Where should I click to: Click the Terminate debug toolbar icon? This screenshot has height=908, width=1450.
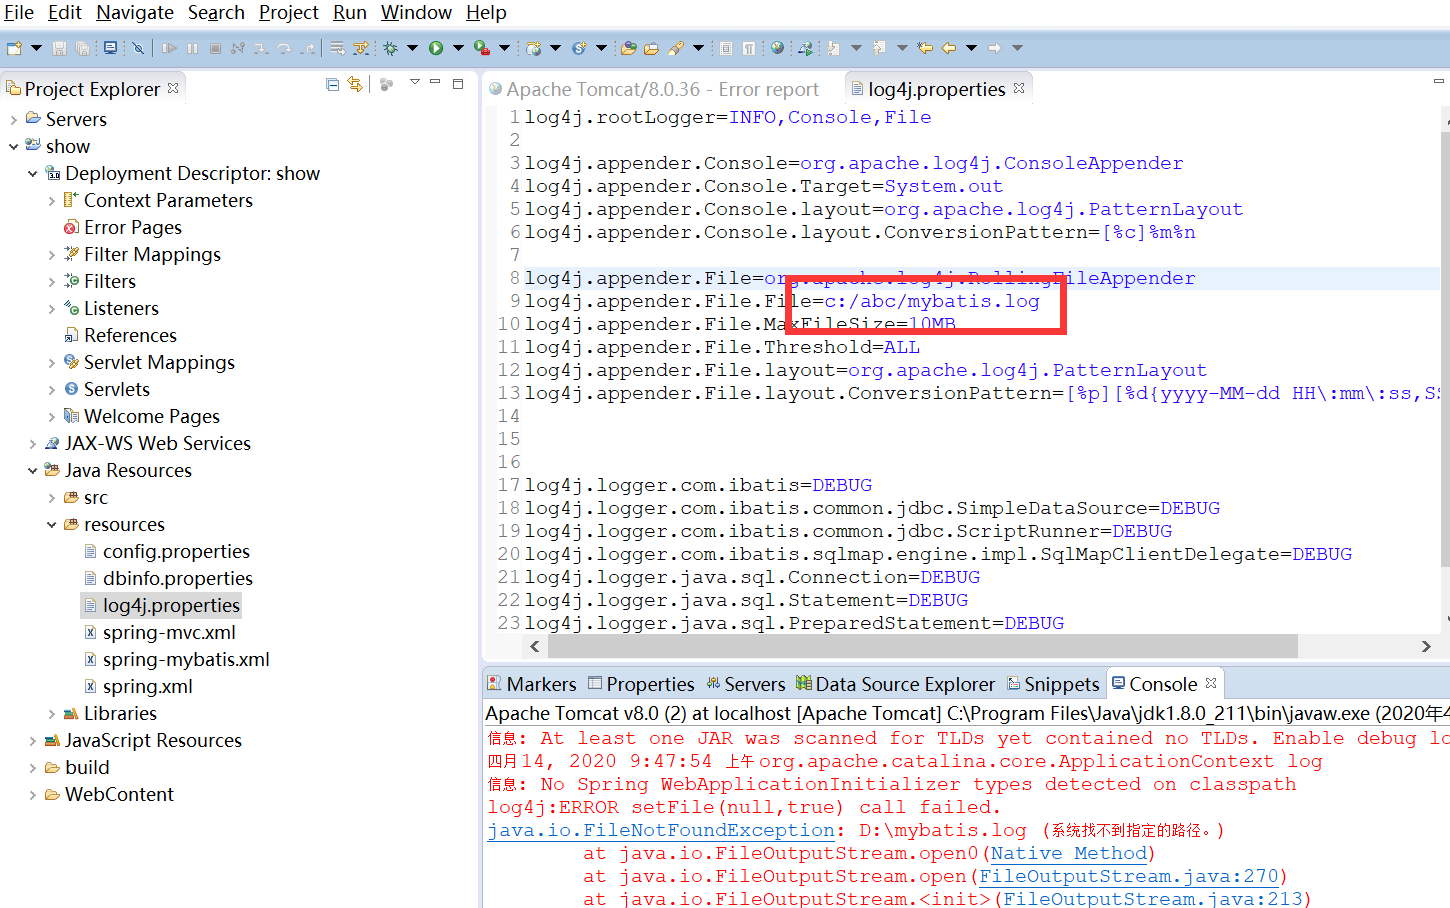click(x=215, y=48)
